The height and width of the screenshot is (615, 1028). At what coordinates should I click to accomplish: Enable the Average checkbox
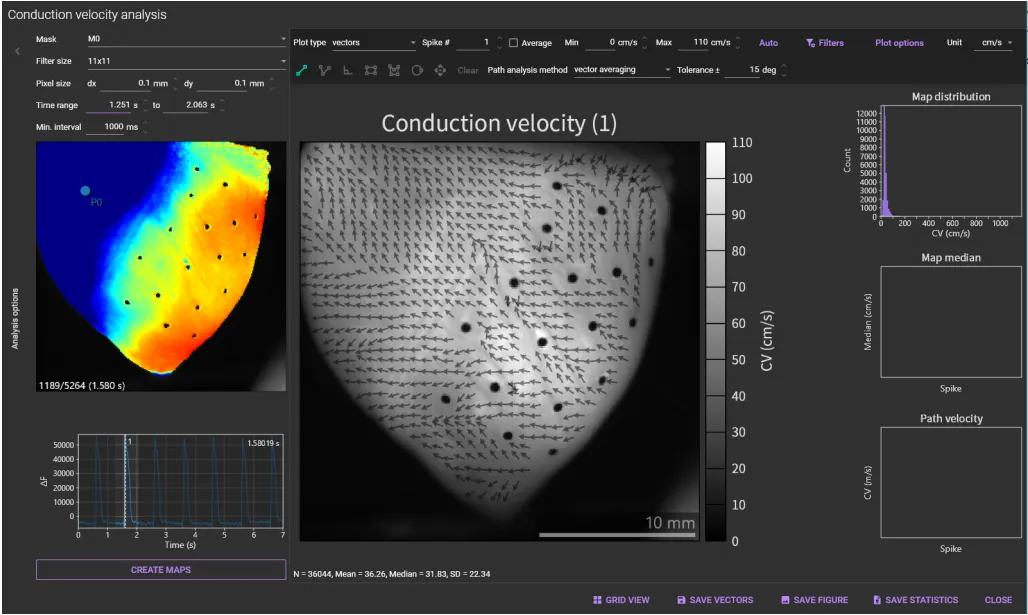tap(514, 43)
